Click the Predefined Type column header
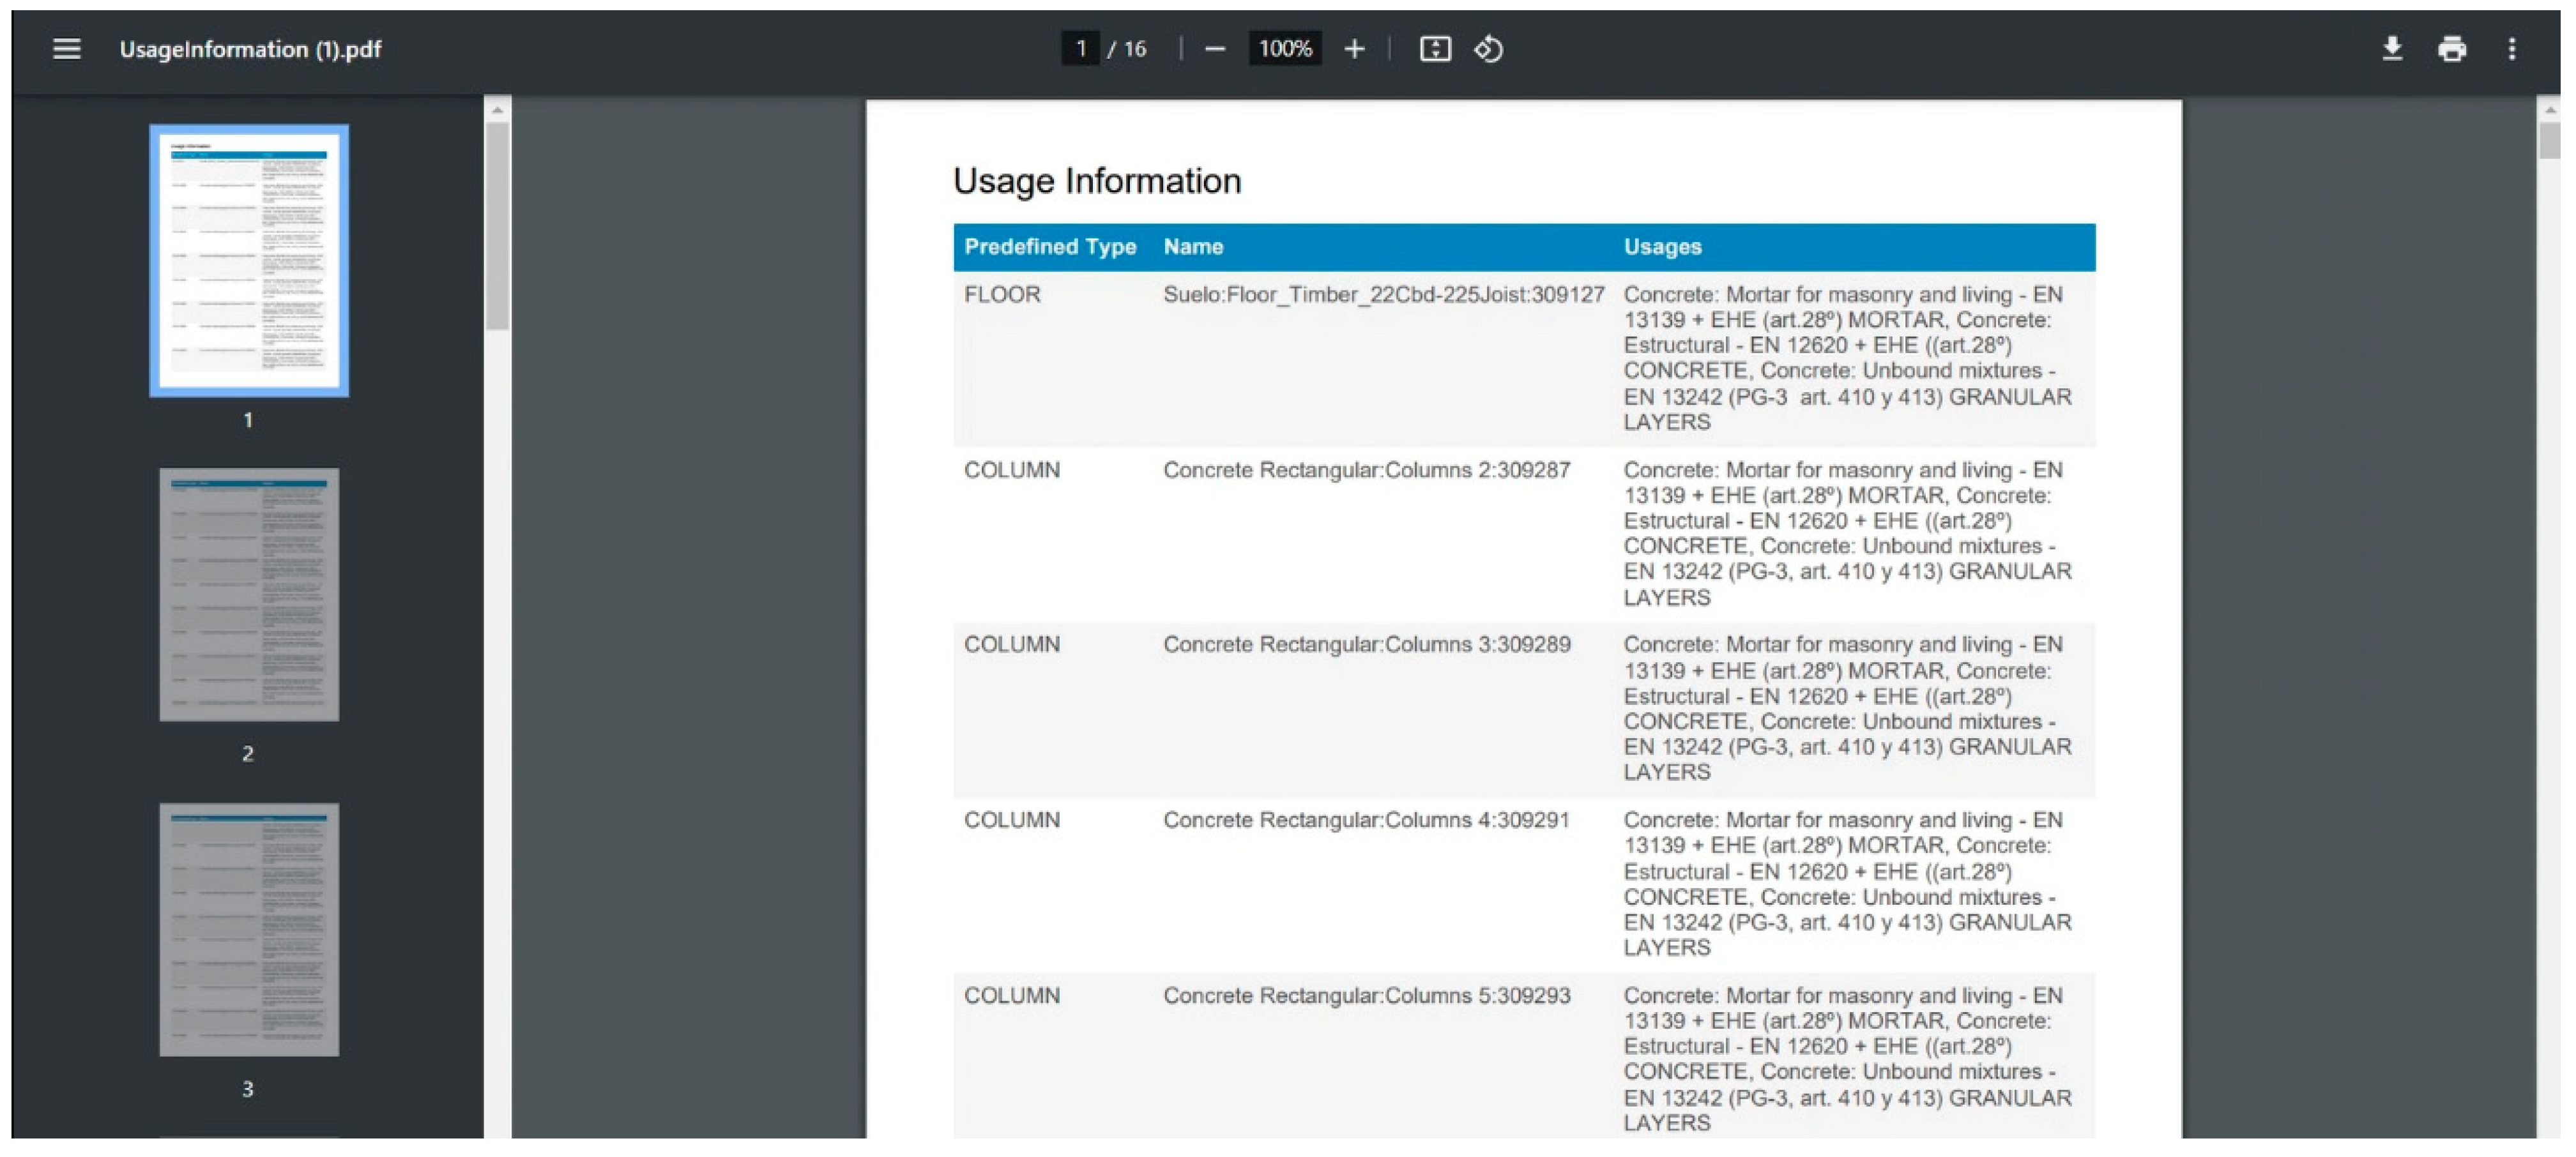The image size is (2576, 1157). point(1049,247)
